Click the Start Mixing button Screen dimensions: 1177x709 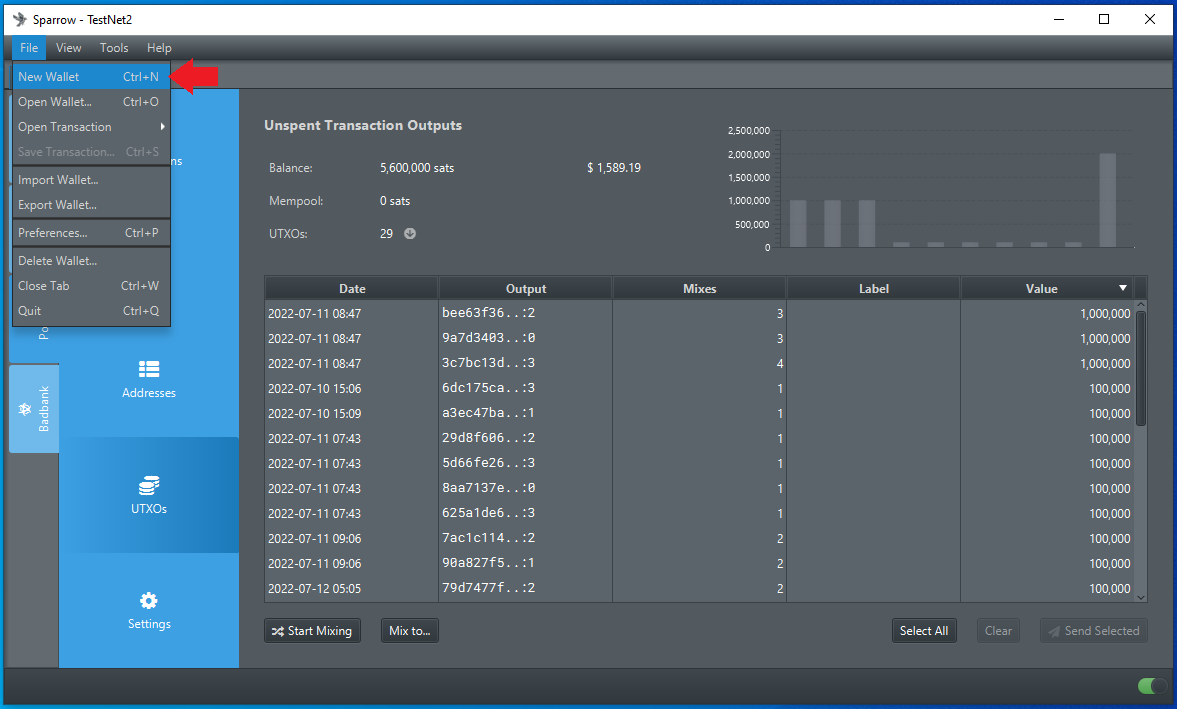(x=312, y=631)
